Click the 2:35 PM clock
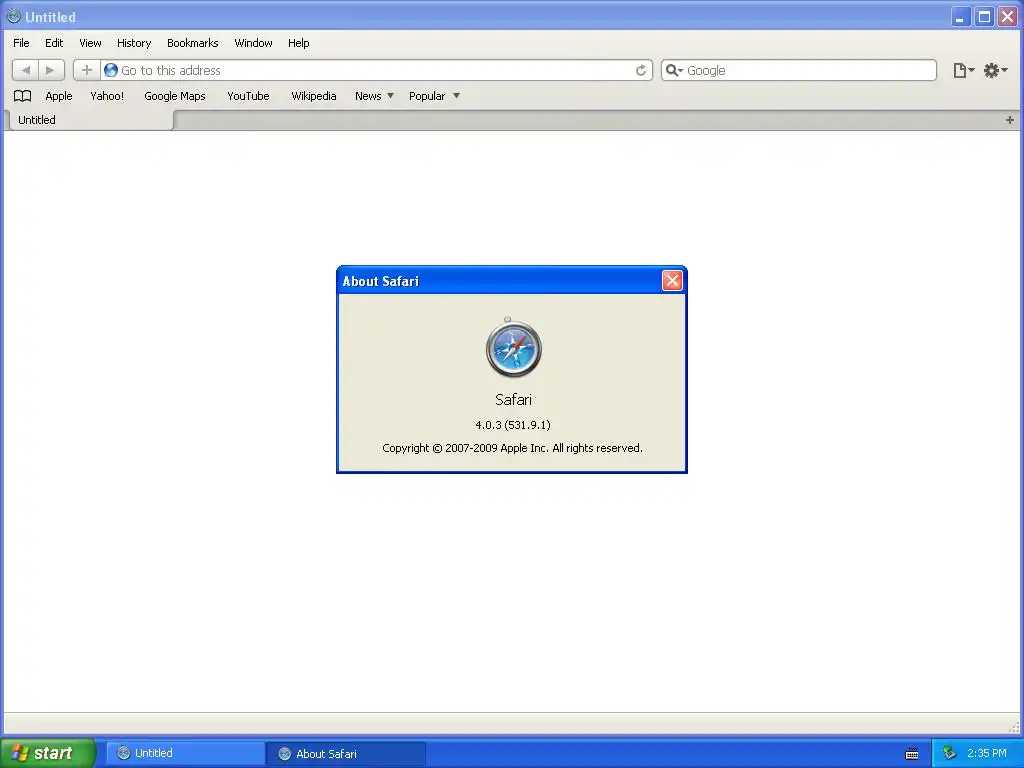 click(x=987, y=754)
